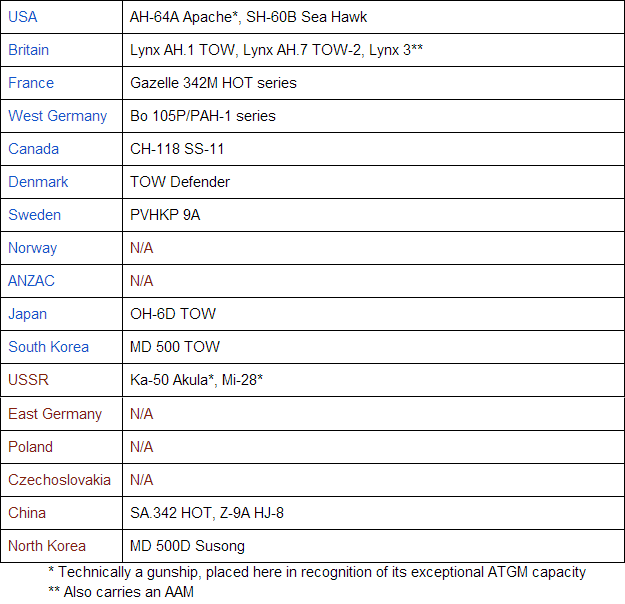Click the N/A entry in Norway row
This screenshot has width=625, height=604.
142,248
